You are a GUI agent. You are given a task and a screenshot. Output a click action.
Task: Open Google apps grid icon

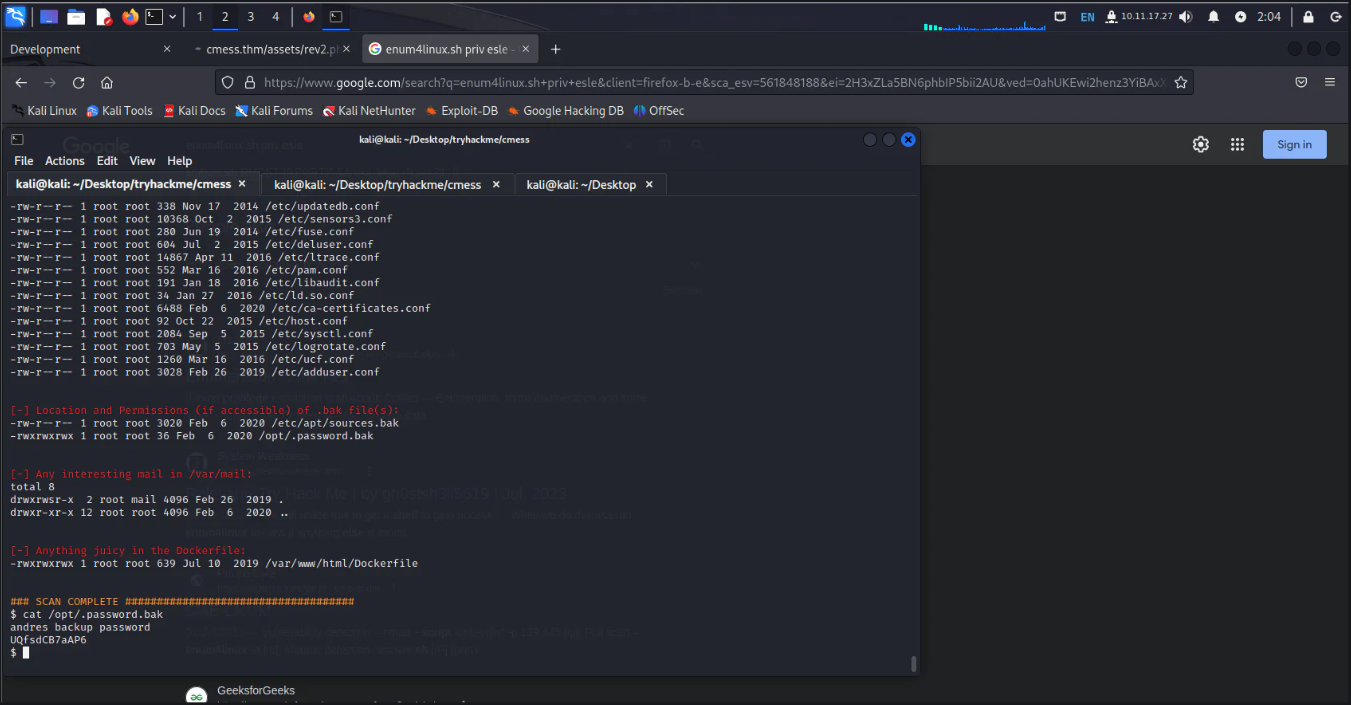point(1237,145)
